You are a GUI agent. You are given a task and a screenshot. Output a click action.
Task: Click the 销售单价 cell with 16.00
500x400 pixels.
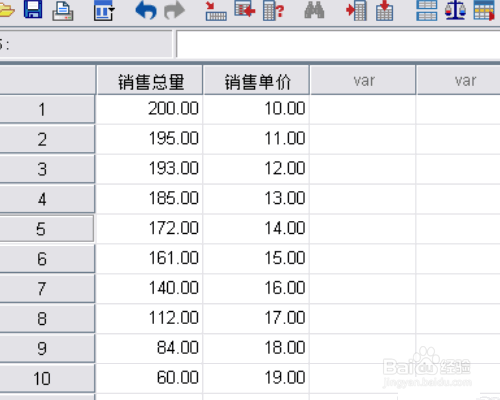click(256, 289)
